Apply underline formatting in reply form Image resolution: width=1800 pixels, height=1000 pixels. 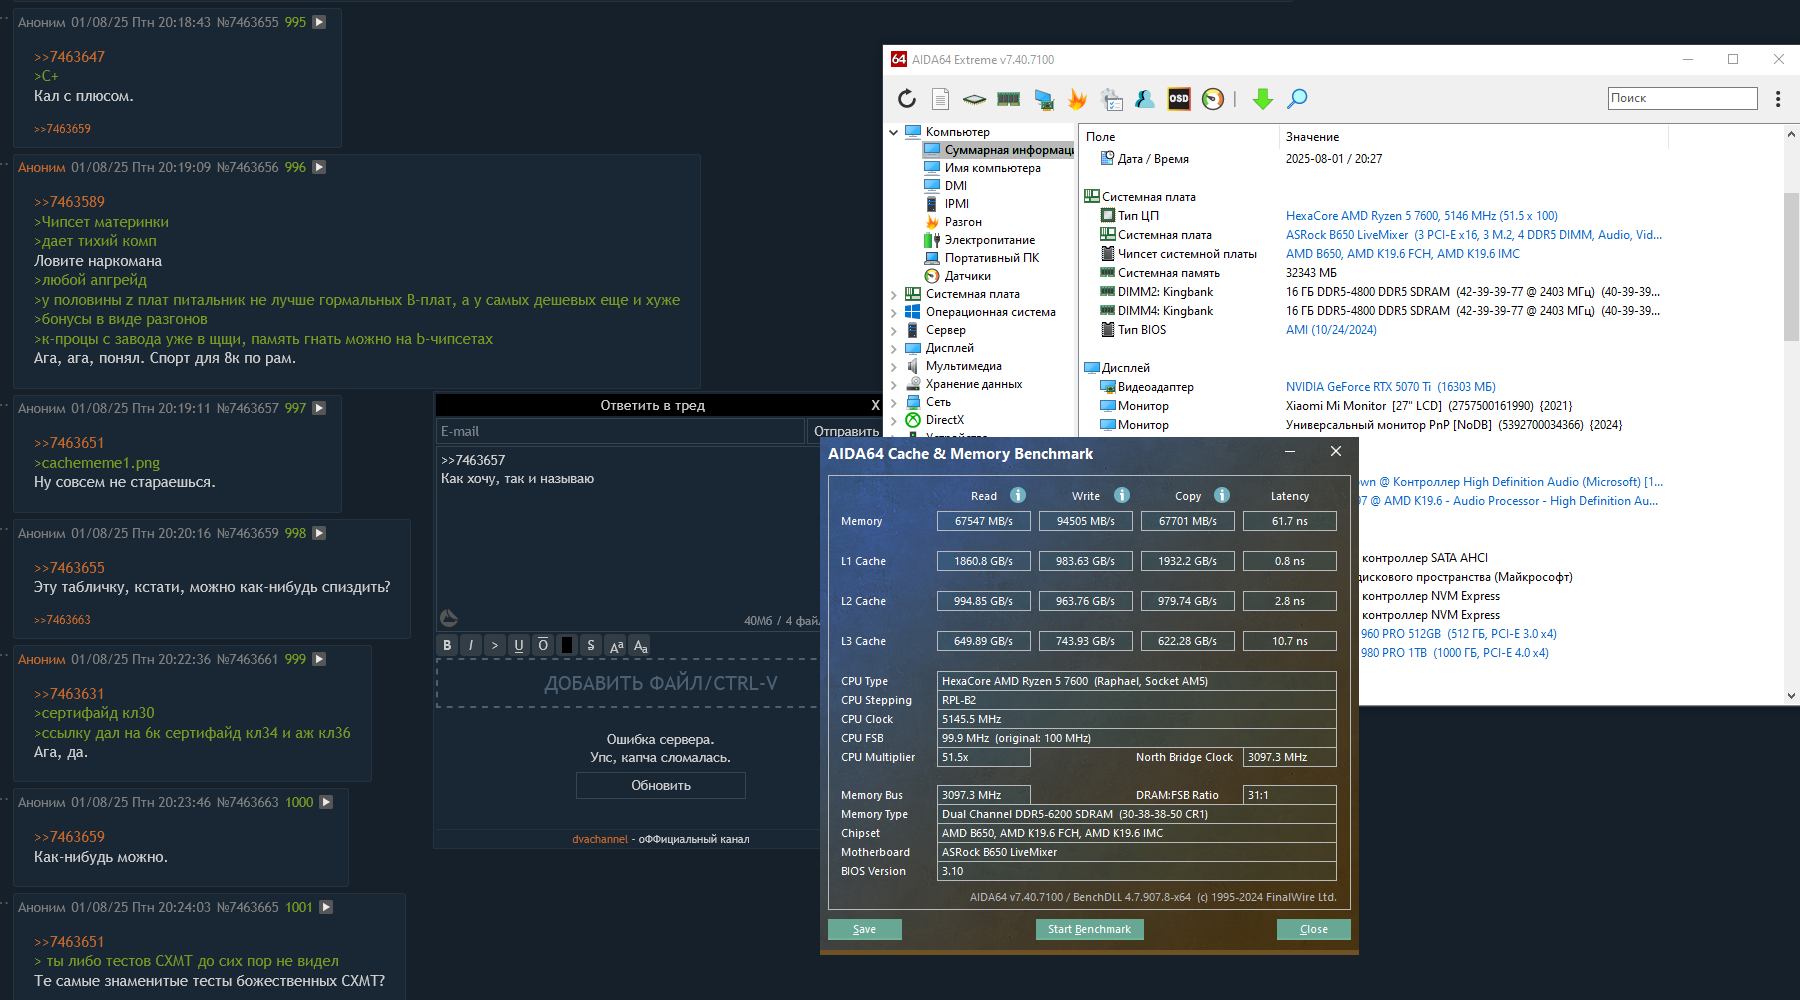click(x=519, y=645)
